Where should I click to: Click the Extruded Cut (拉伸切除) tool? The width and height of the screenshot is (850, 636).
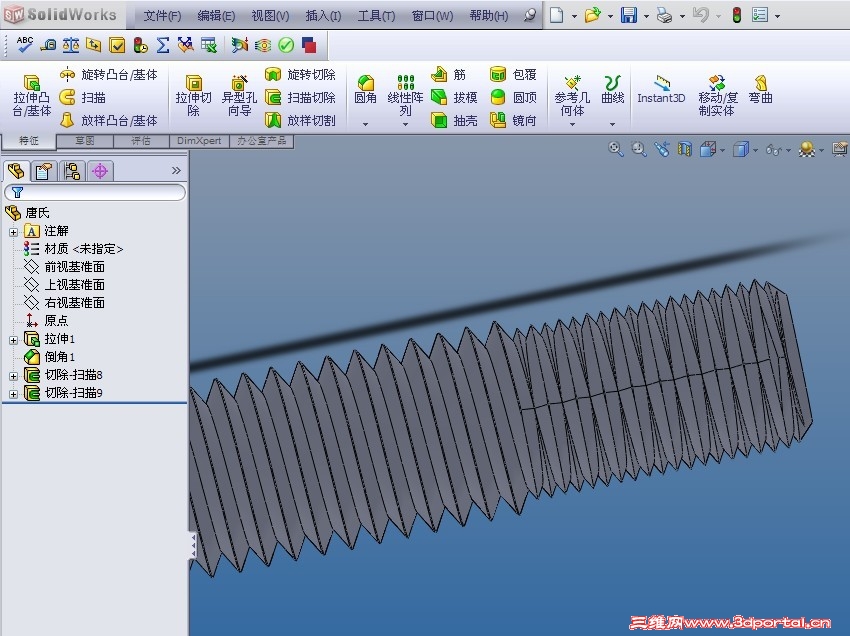[194, 96]
